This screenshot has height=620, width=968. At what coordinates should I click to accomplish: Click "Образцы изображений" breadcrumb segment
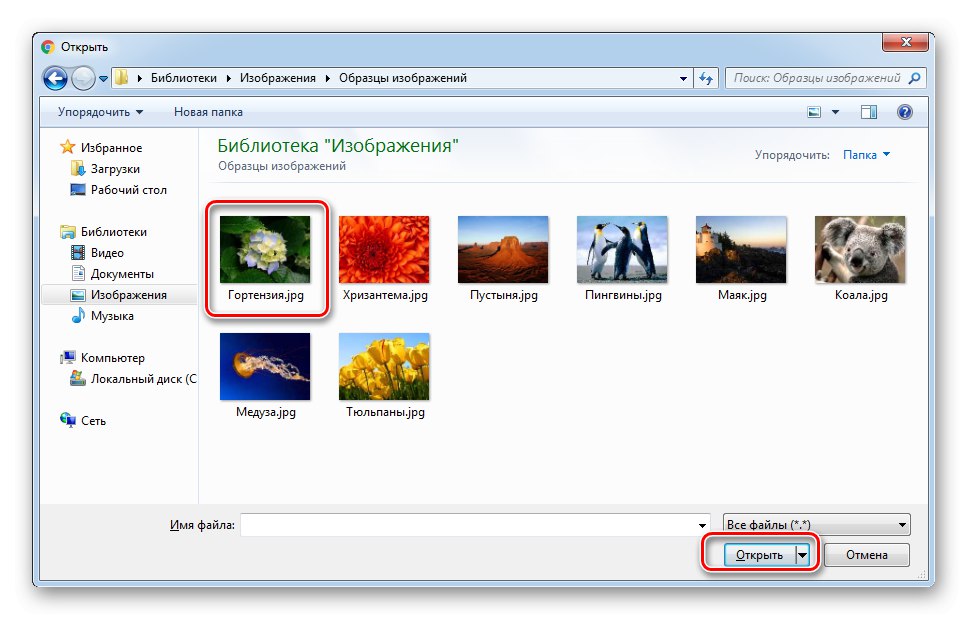[403, 78]
